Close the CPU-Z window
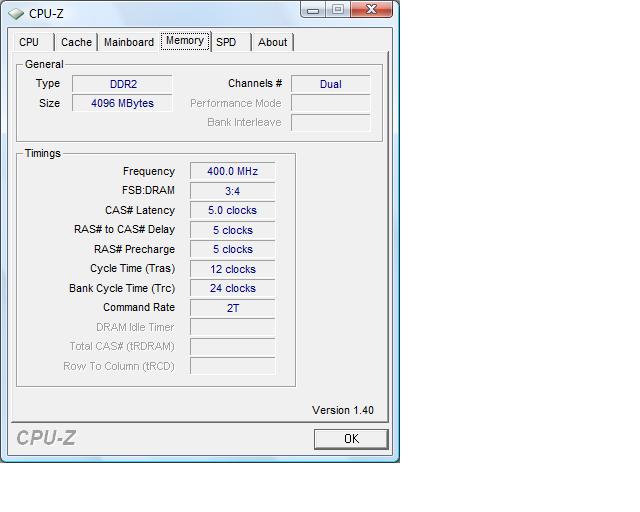Screen dimensions: 640x512 point(371,9)
